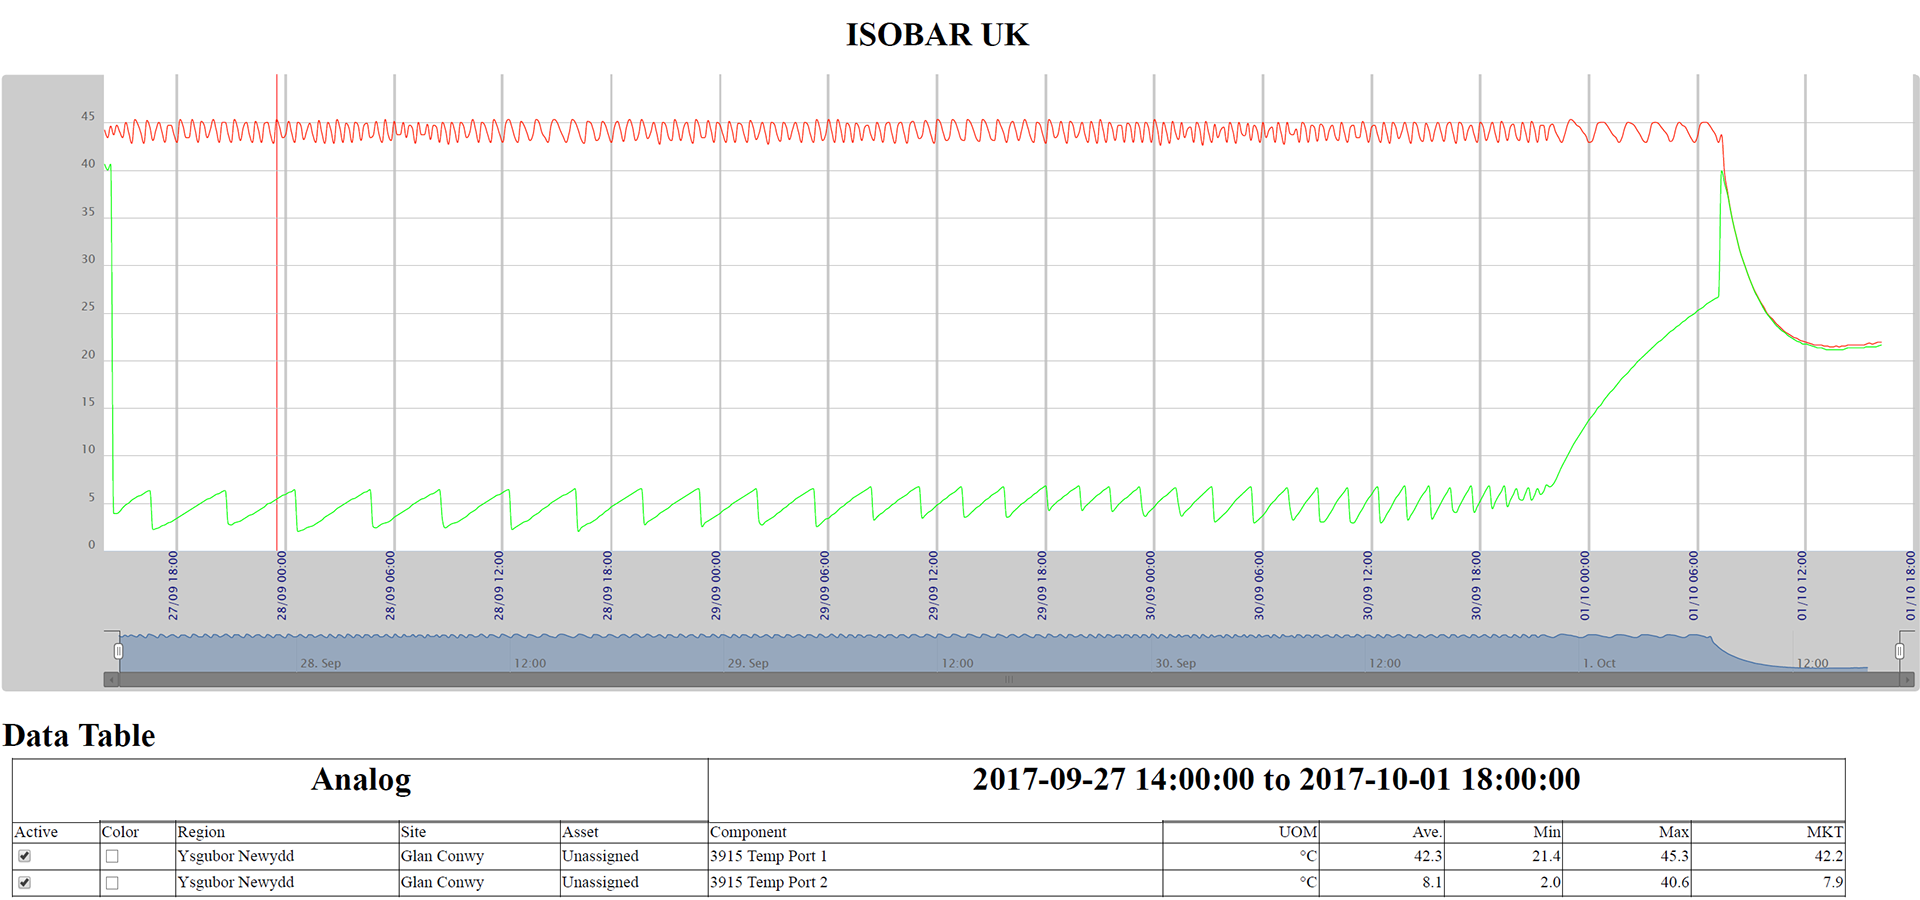The height and width of the screenshot is (900, 1920).
Task: Click x-axis label 29/09 12:00
Action: point(934,586)
